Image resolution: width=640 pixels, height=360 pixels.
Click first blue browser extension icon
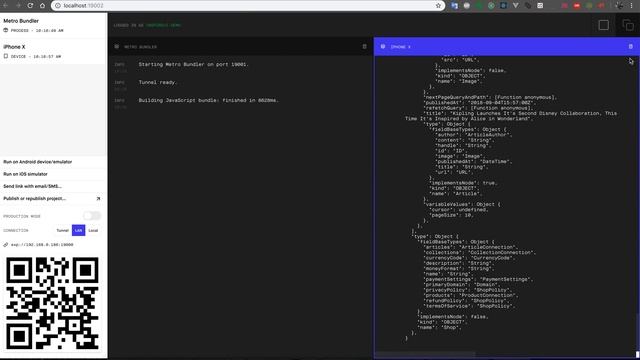[x=455, y=6]
